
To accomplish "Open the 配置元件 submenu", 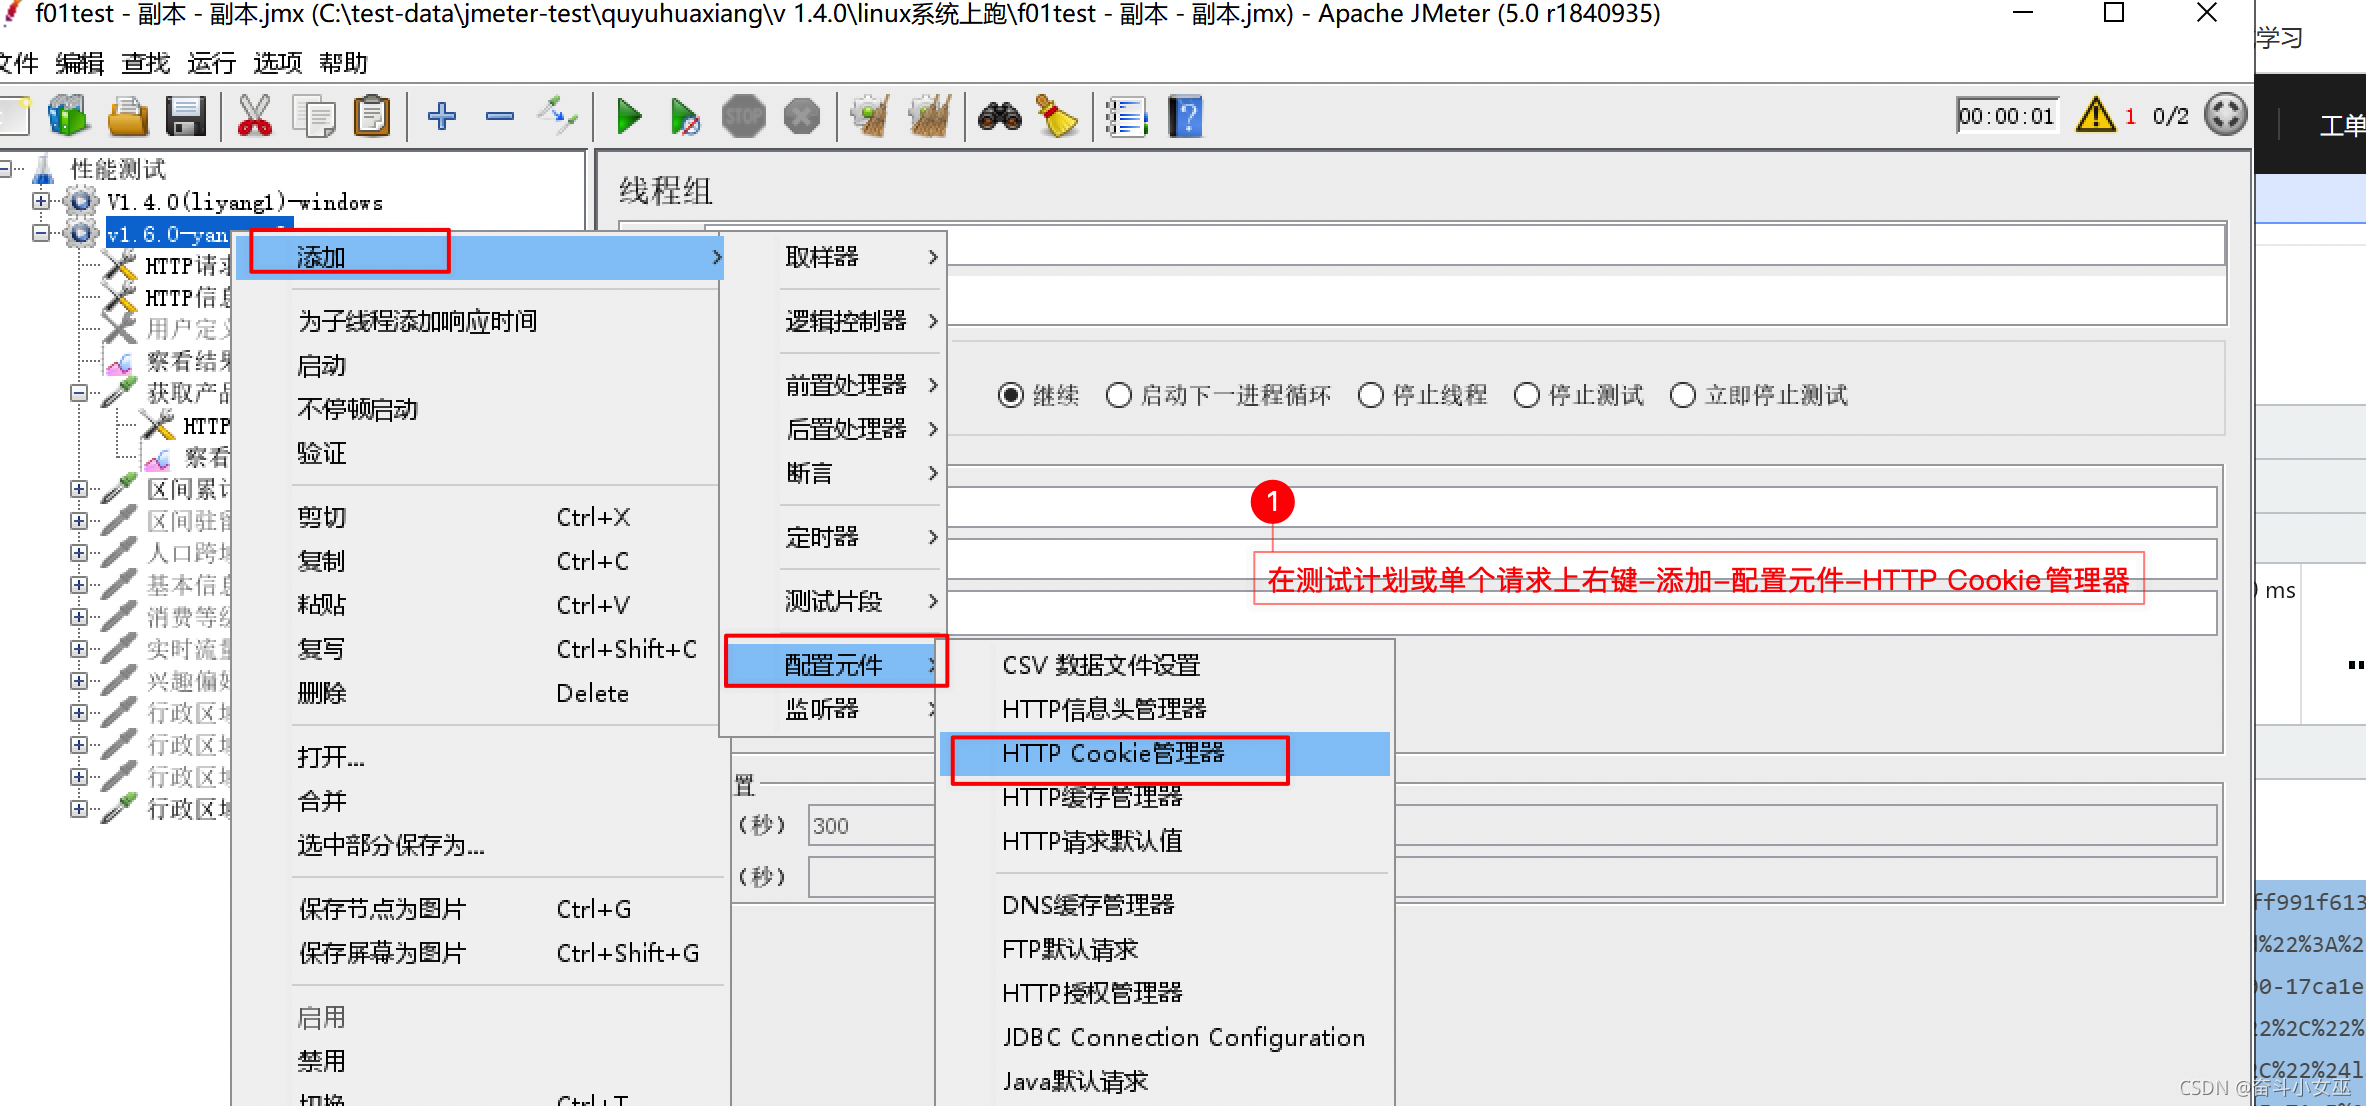I will click(x=834, y=665).
